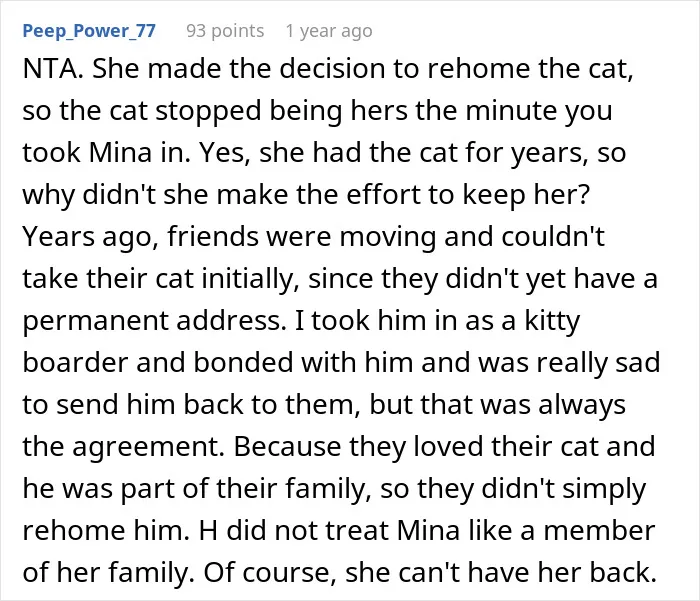Viewport: 700px width, 601px height.
Task: Click the line starting 'boarder and bonded'
Action: coord(341,362)
